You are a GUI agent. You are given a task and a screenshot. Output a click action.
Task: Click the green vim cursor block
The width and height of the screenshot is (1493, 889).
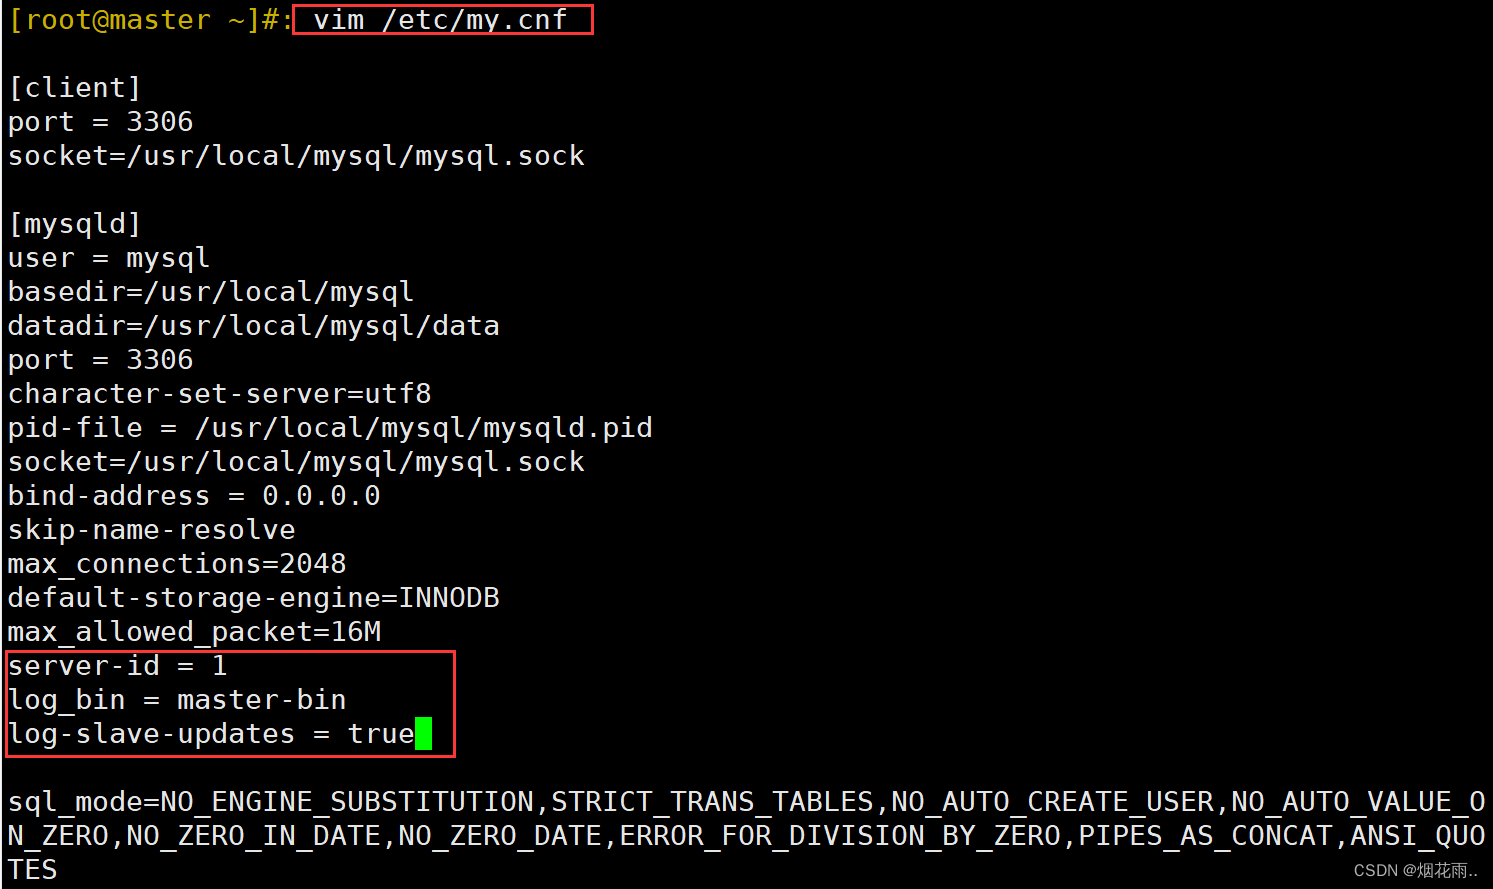(423, 734)
